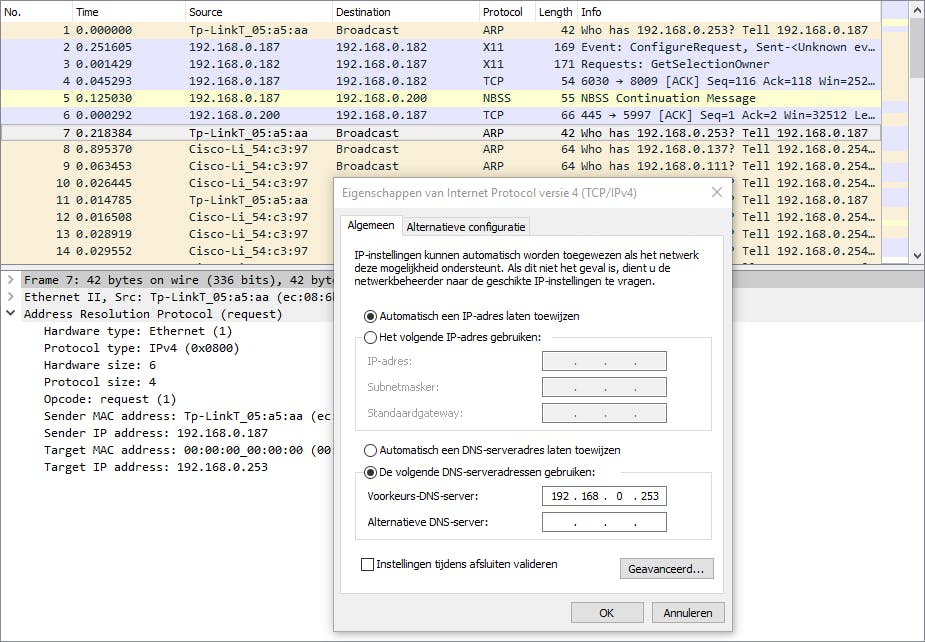Click the disabled Standaardgateway field
Screen dimensions: 925x642
(x=604, y=413)
